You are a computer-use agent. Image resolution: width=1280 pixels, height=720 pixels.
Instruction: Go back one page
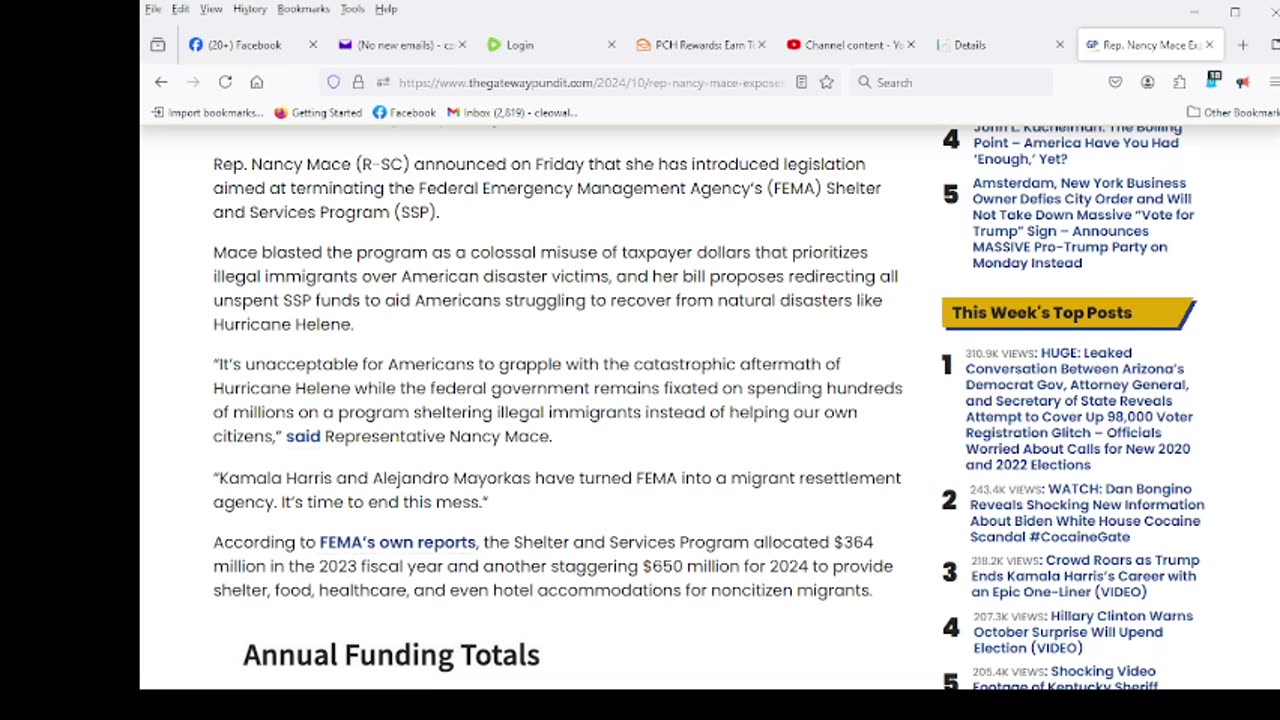pos(161,82)
